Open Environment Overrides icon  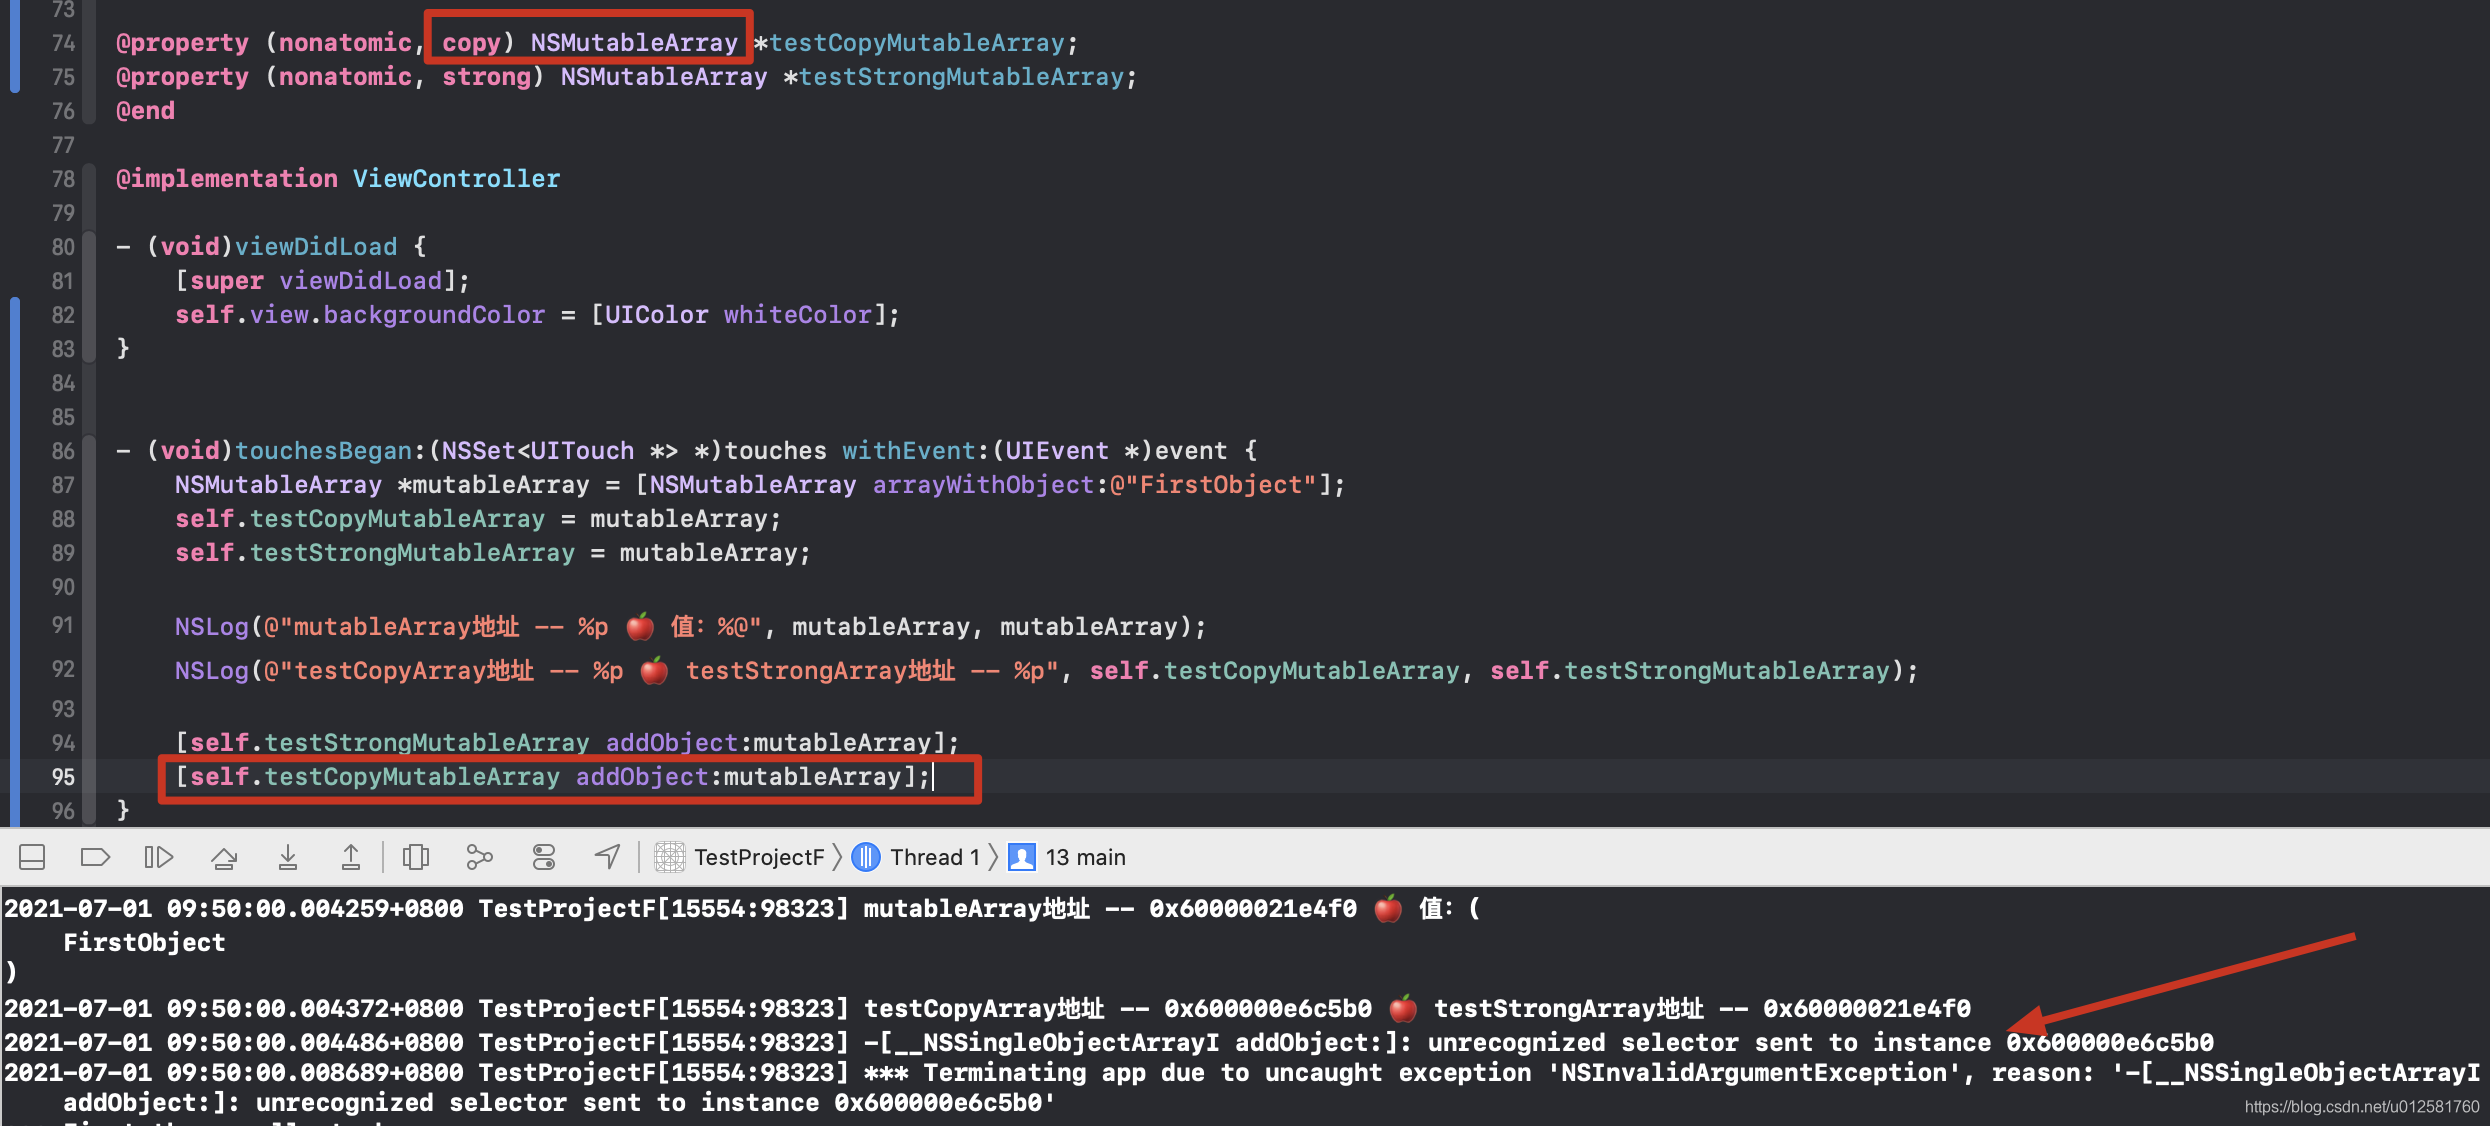(544, 857)
